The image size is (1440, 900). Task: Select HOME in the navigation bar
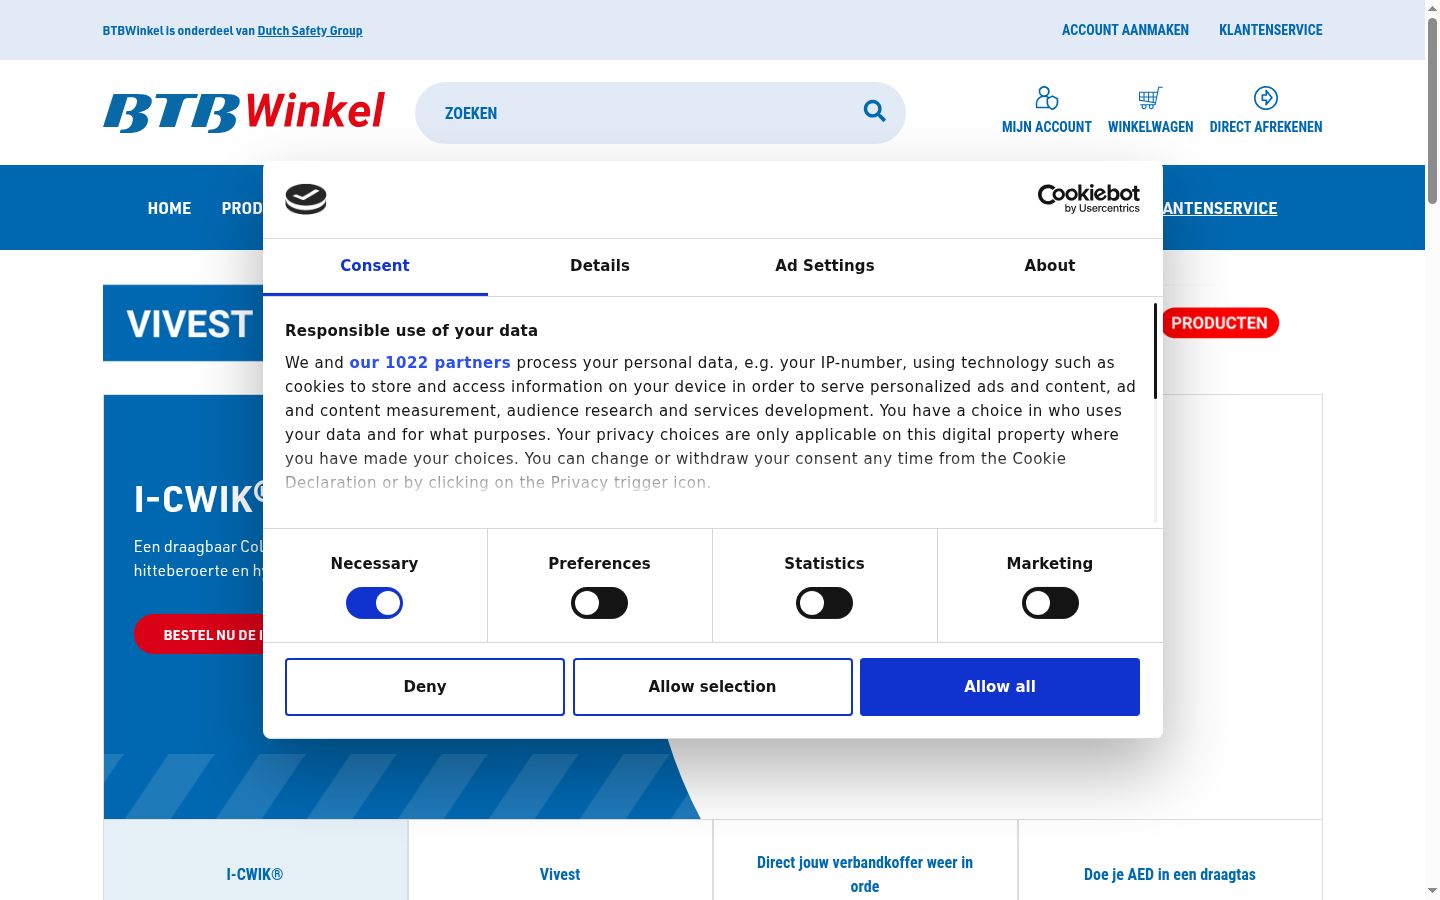coord(169,208)
